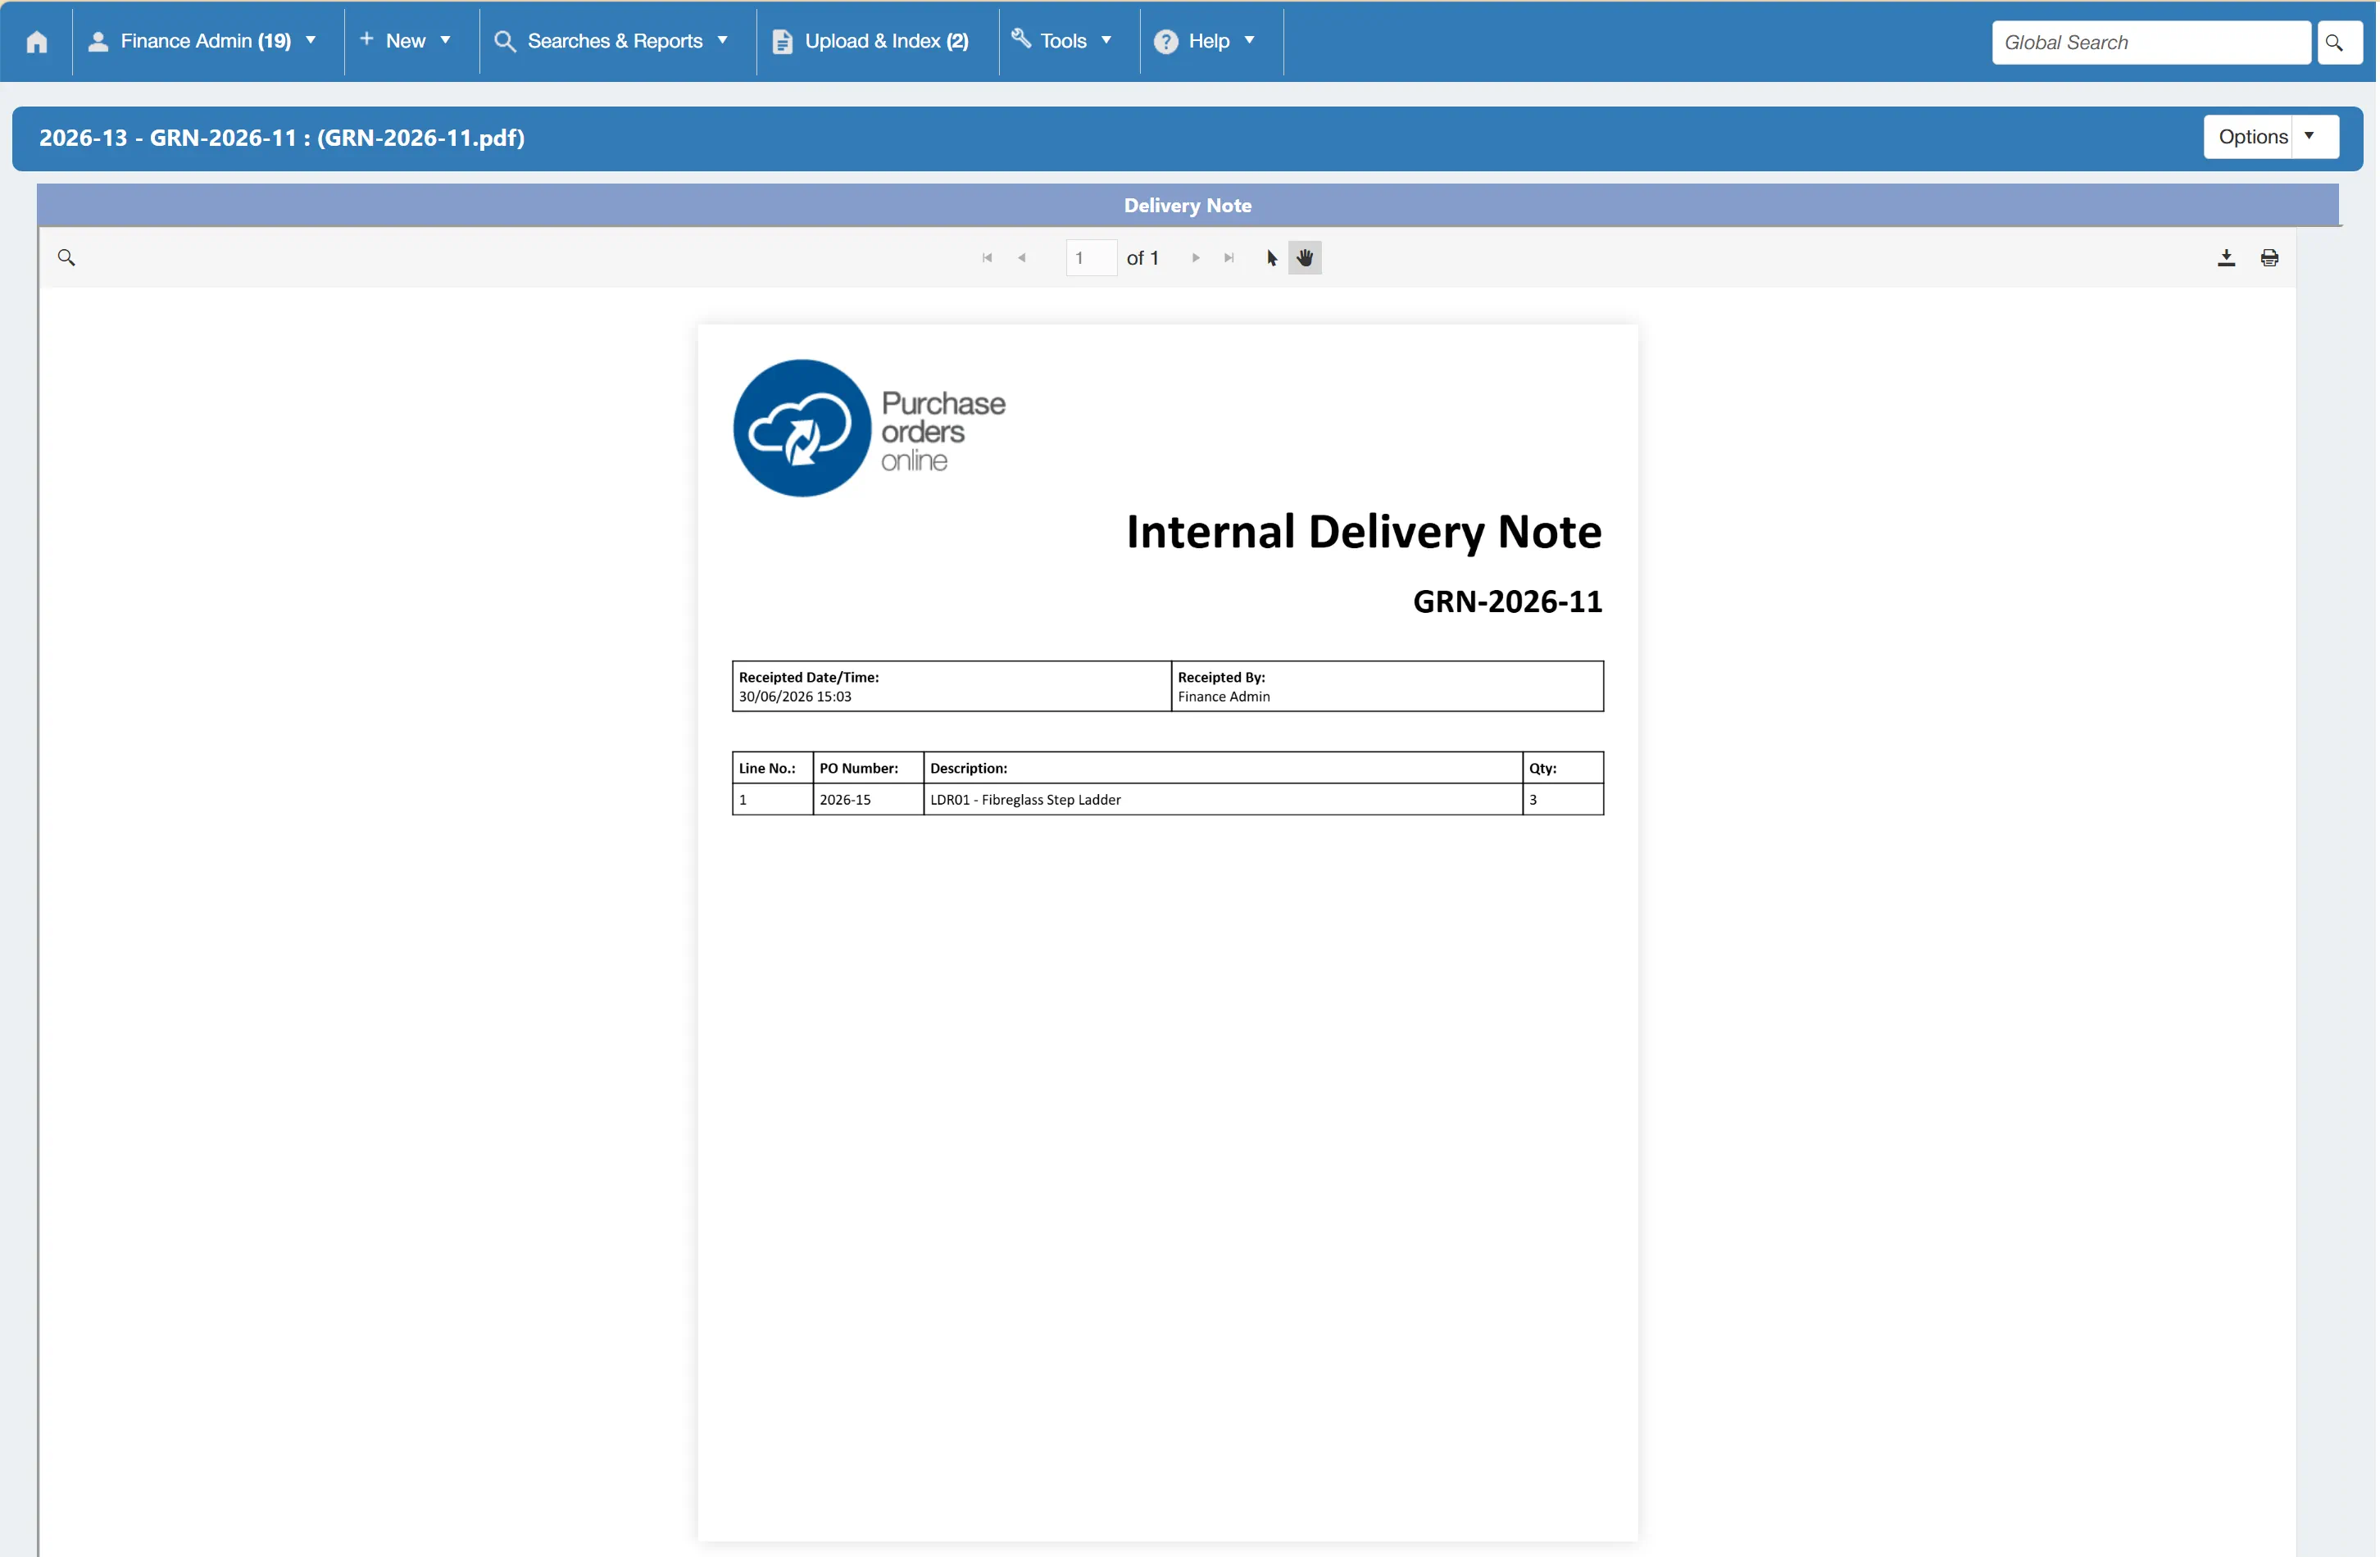
Task: Select the text selection cursor tool
Action: click(1272, 258)
